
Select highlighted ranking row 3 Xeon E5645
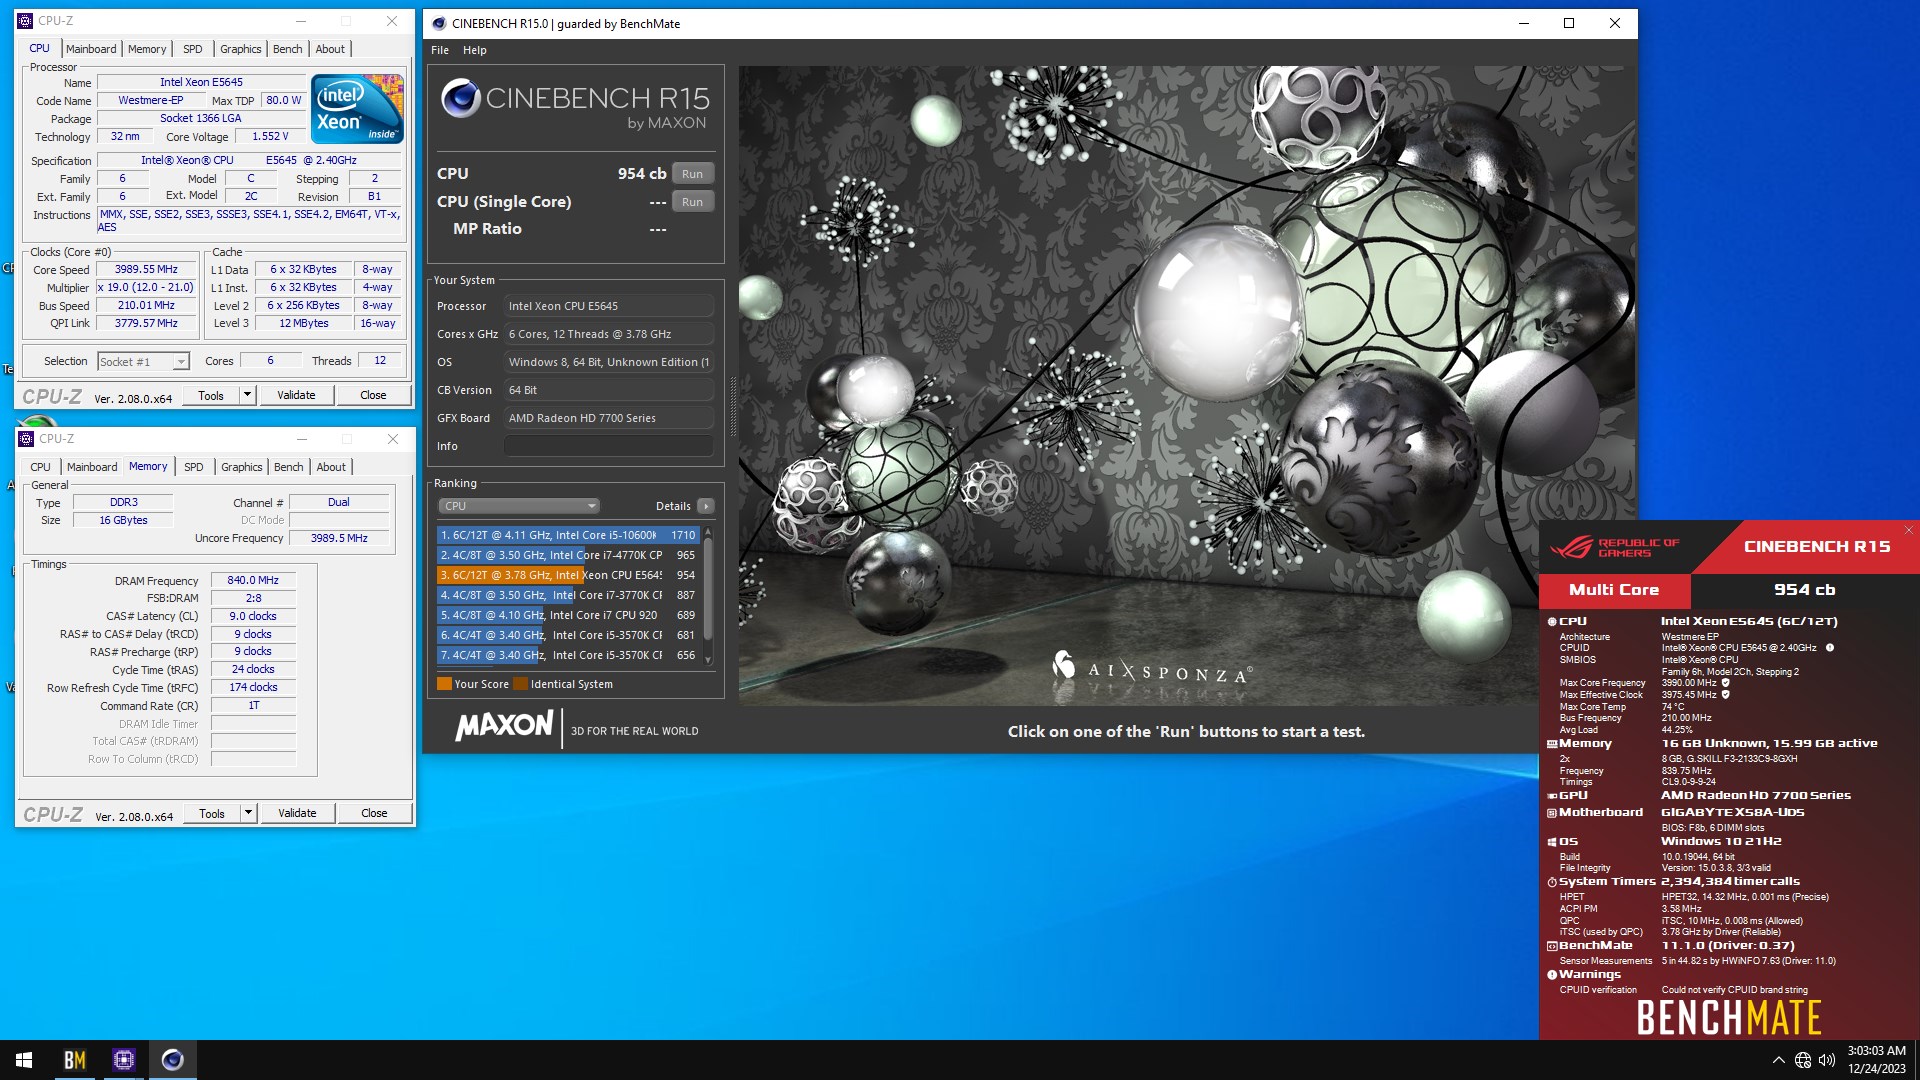(x=568, y=575)
